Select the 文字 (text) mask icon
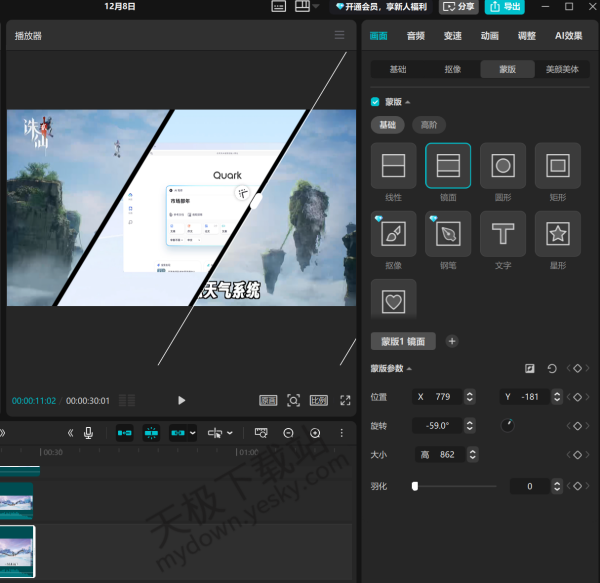 coord(503,235)
